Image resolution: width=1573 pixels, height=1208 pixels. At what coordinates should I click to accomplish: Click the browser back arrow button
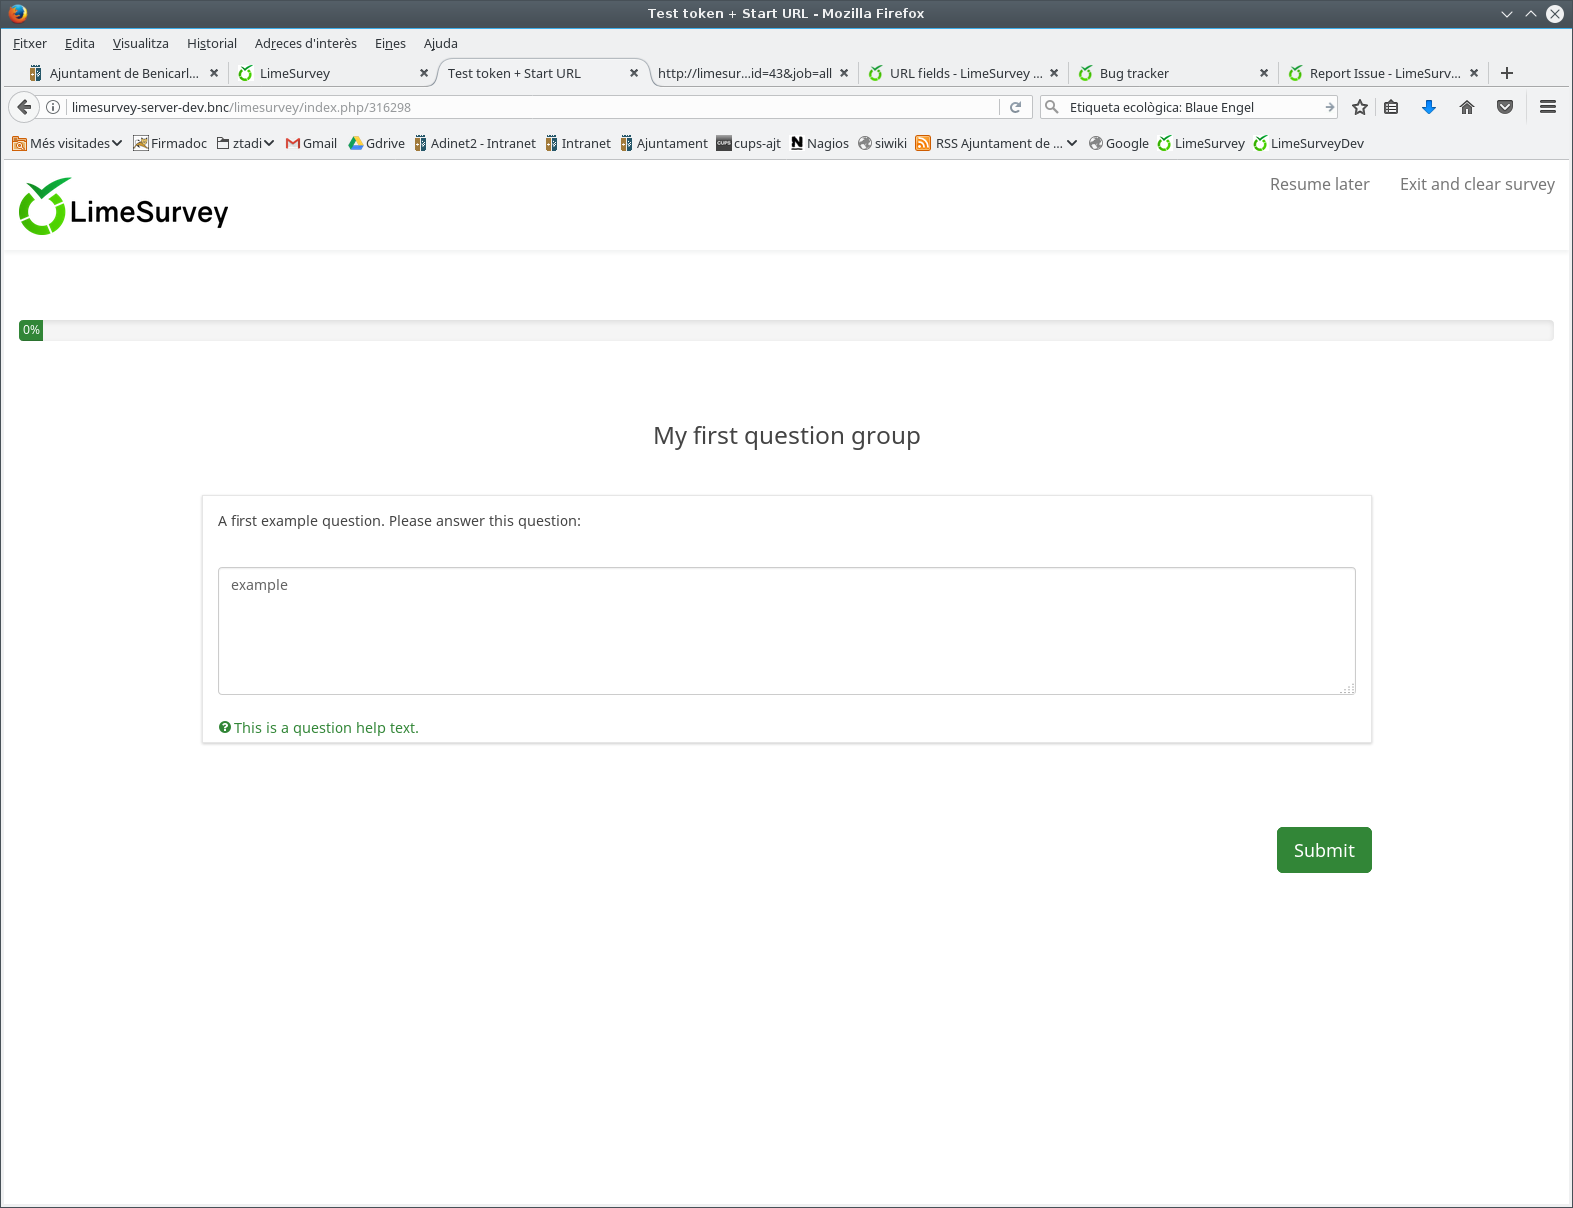pyautogui.click(x=24, y=107)
